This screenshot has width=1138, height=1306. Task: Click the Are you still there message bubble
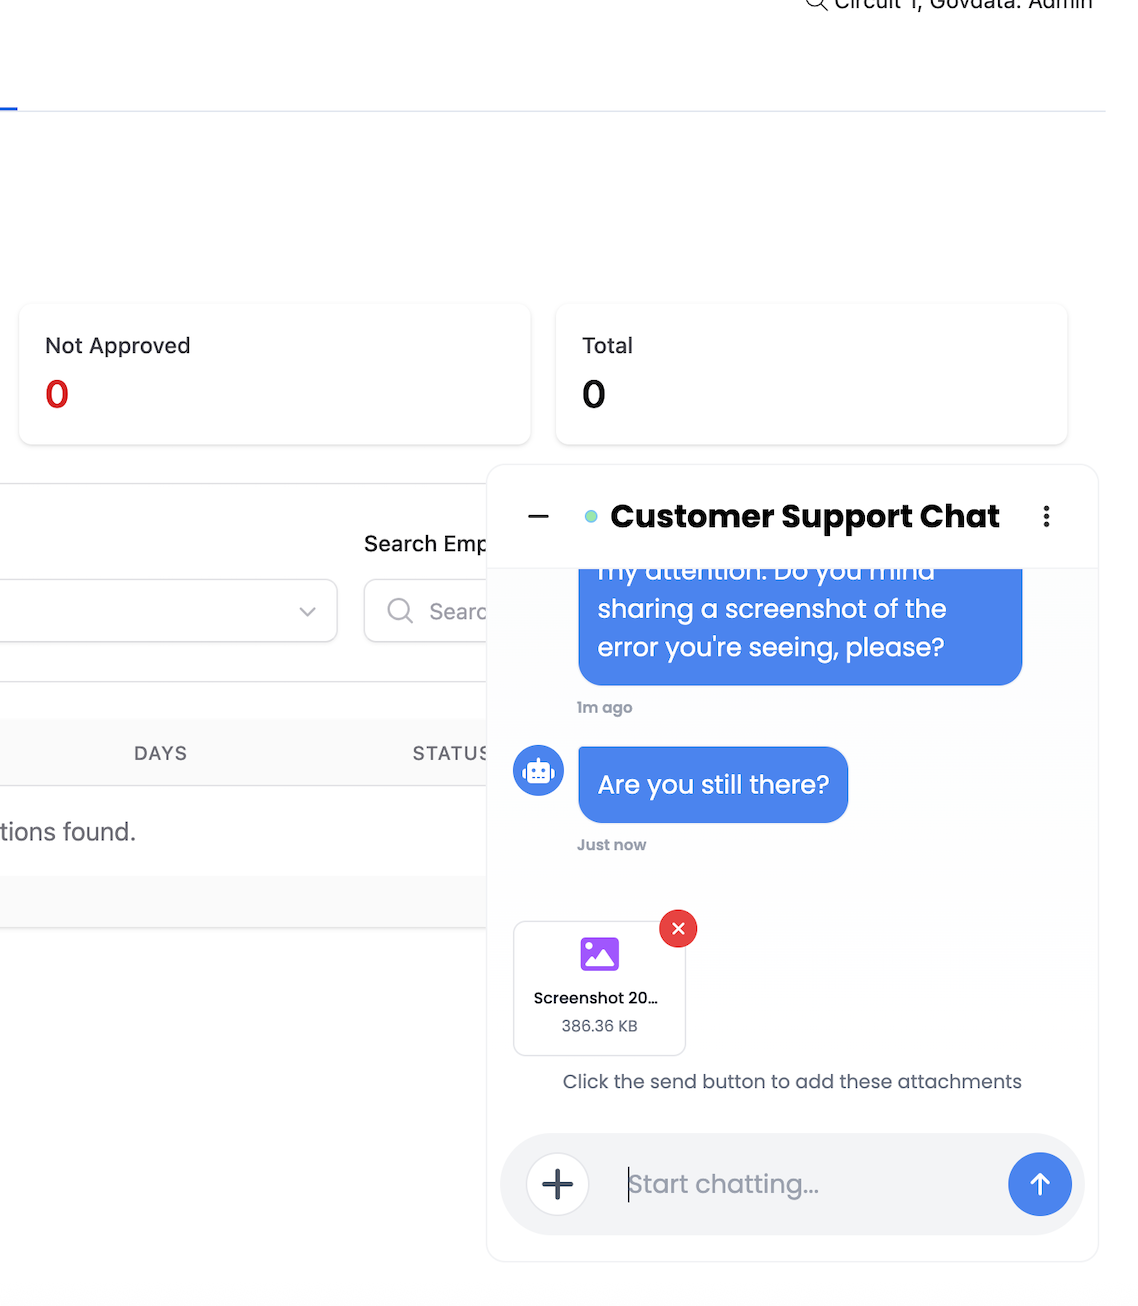tap(712, 784)
